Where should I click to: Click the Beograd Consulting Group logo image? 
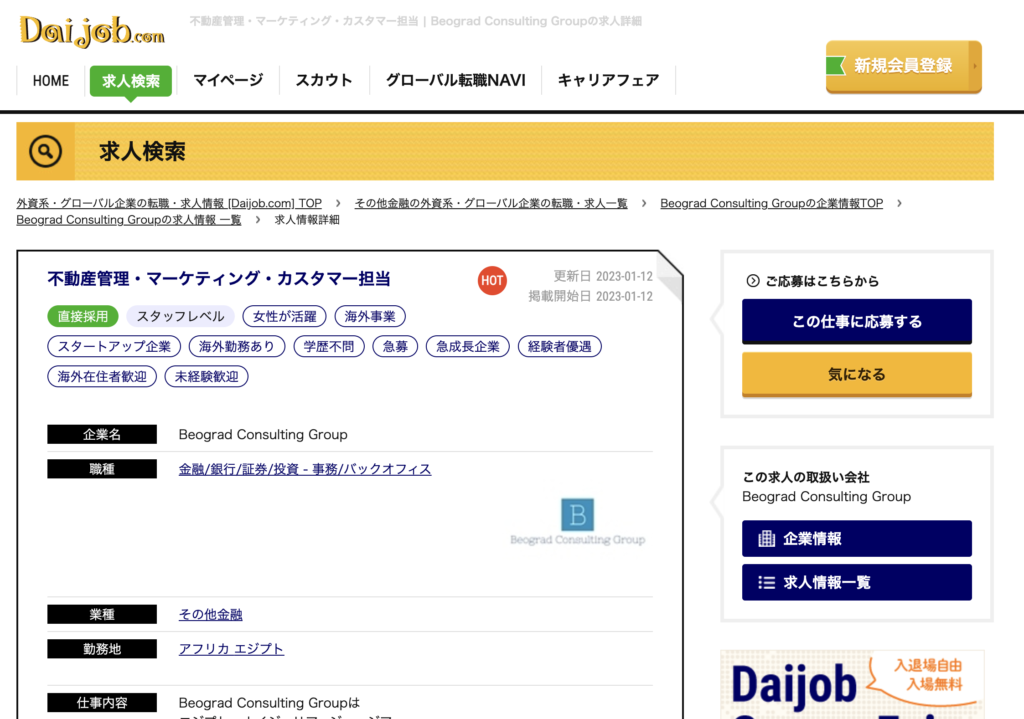577,522
